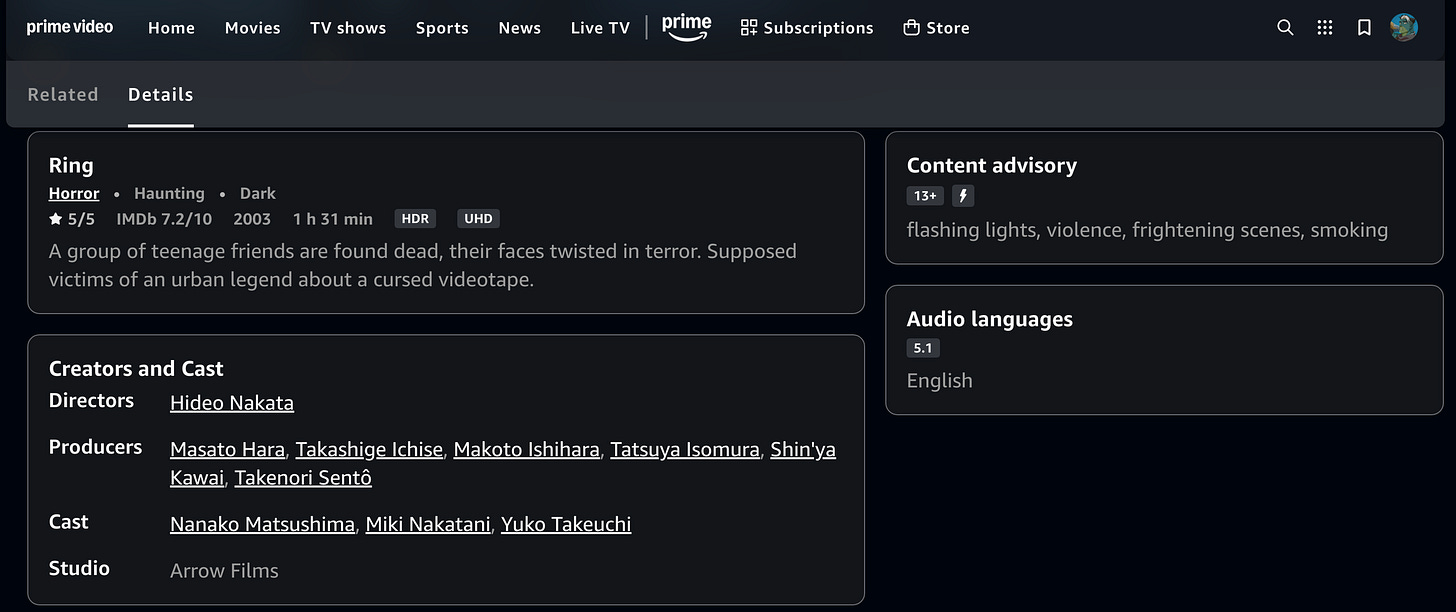The height and width of the screenshot is (612, 1456).
Task: Open cast member Yuko Takeuchi link
Action: [566, 524]
